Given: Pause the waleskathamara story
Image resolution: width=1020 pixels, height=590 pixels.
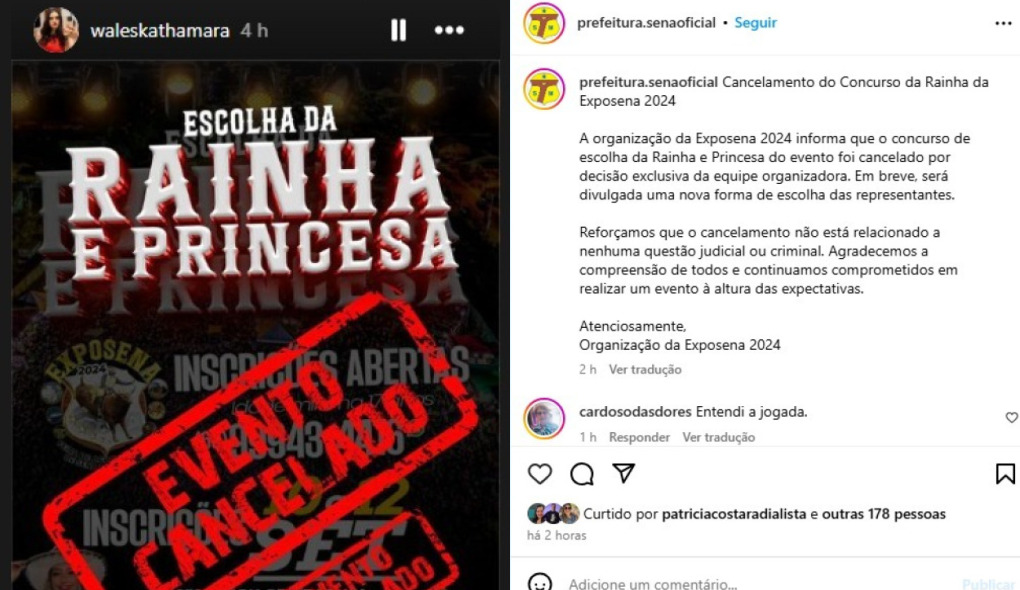Looking at the screenshot, I should [x=398, y=30].
